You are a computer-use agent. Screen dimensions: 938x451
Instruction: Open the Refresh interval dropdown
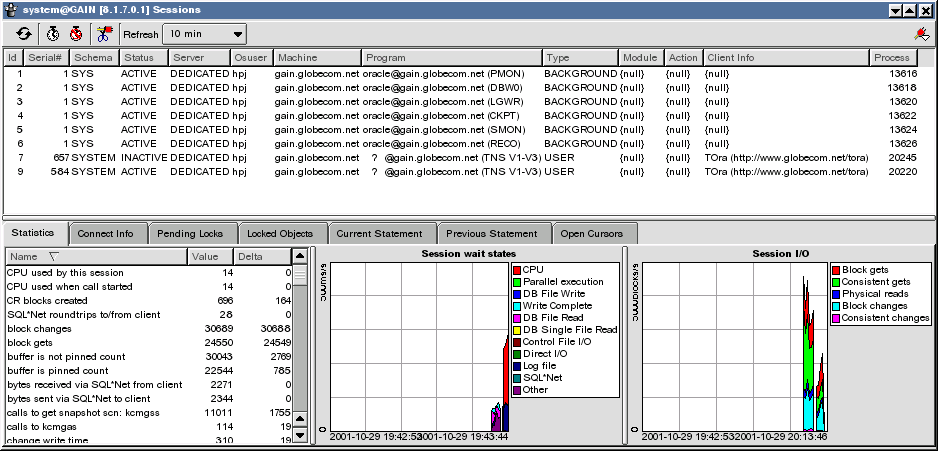click(206, 33)
